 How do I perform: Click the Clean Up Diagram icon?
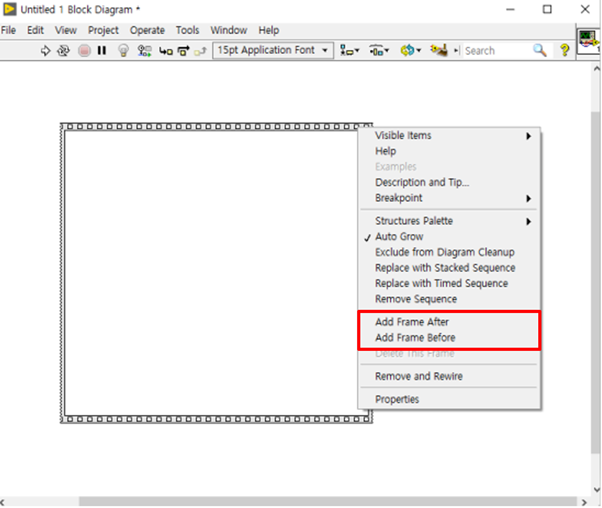(x=439, y=50)
